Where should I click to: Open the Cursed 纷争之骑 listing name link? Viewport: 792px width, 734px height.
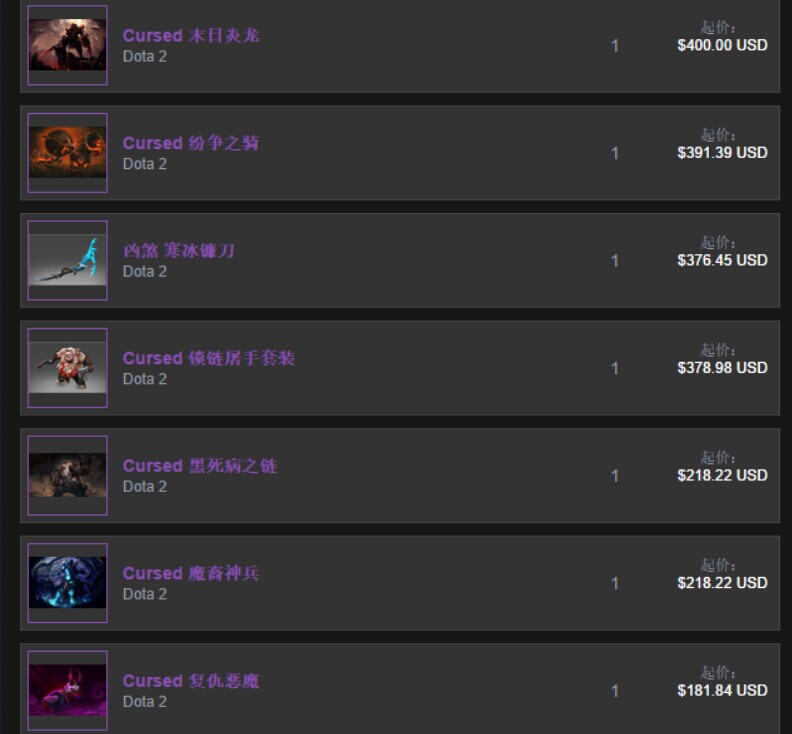pyautogui.click(x=191, y=143)
